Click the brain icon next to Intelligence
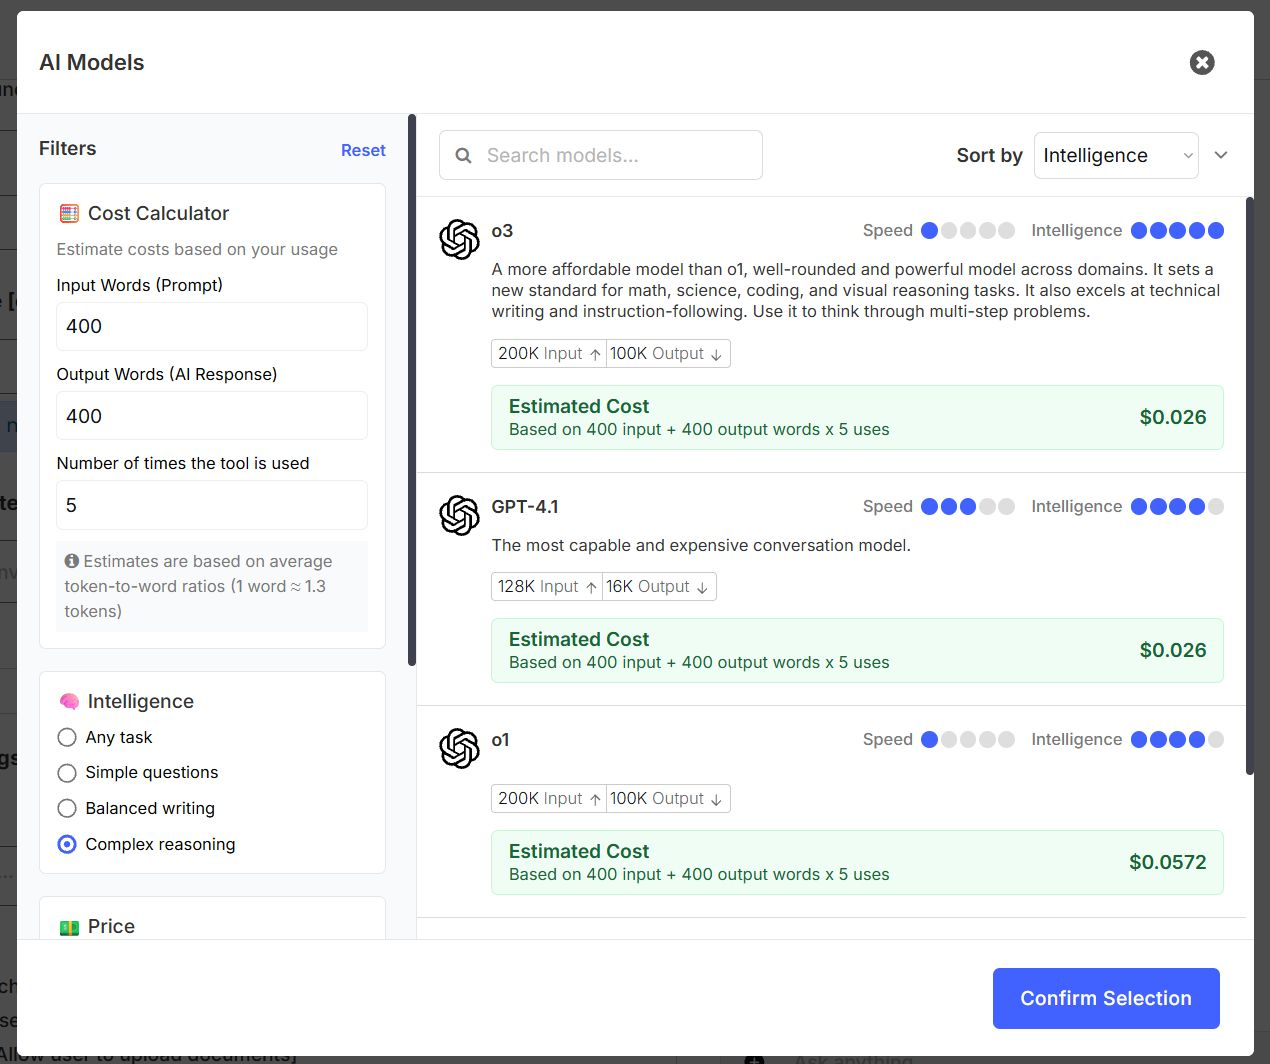The width and height of the screenshot is (1270, 1064). point(69,702)
